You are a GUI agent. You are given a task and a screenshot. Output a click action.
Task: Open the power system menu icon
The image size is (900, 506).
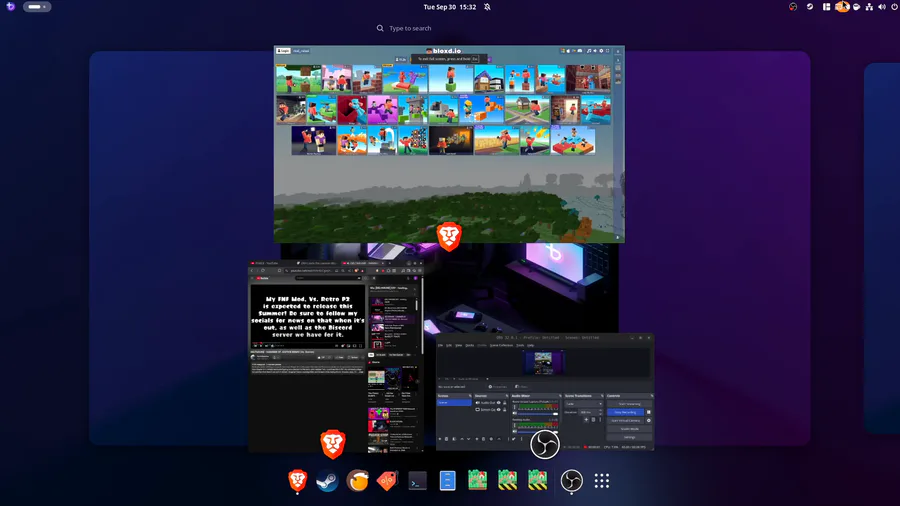(x=894, y=7)
